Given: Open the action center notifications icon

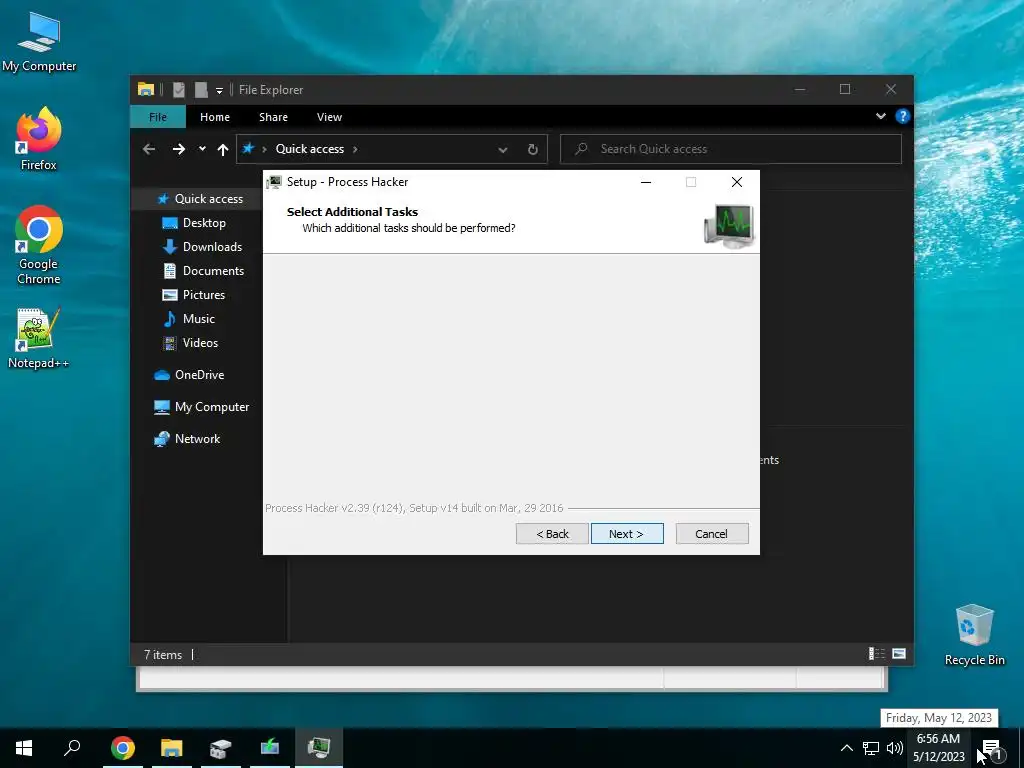Looking at the screenshot, I should 991,748.
